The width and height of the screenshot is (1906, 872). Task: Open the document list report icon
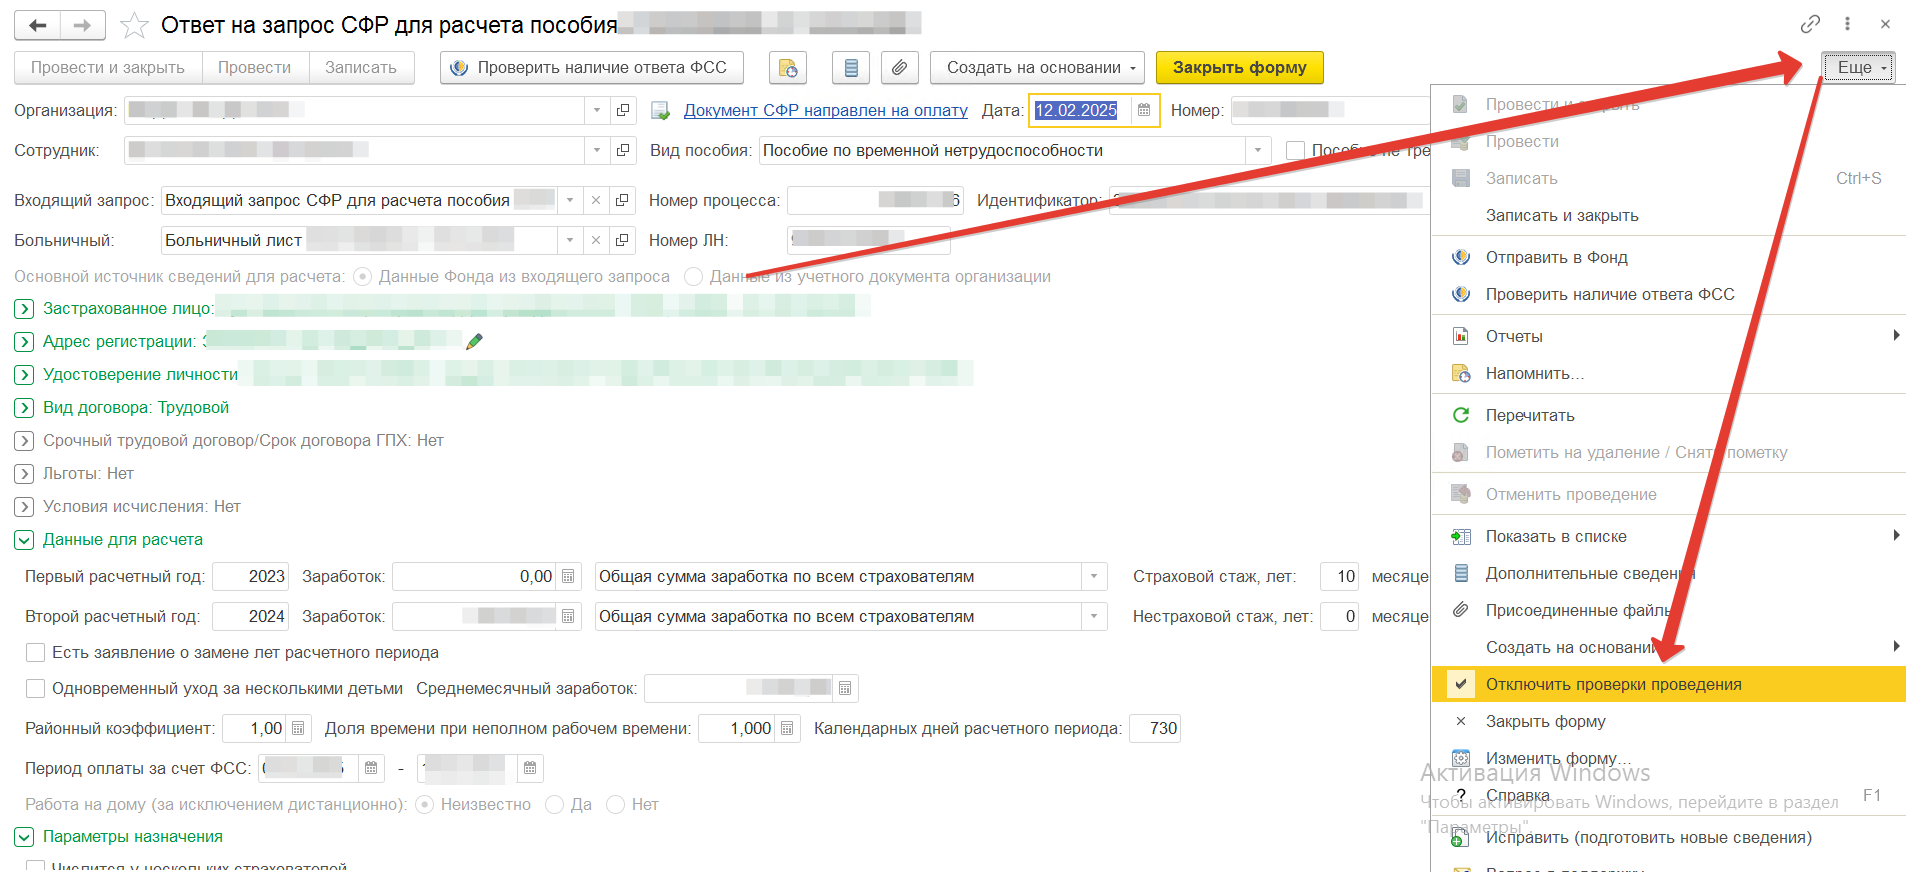click(851, 68)
